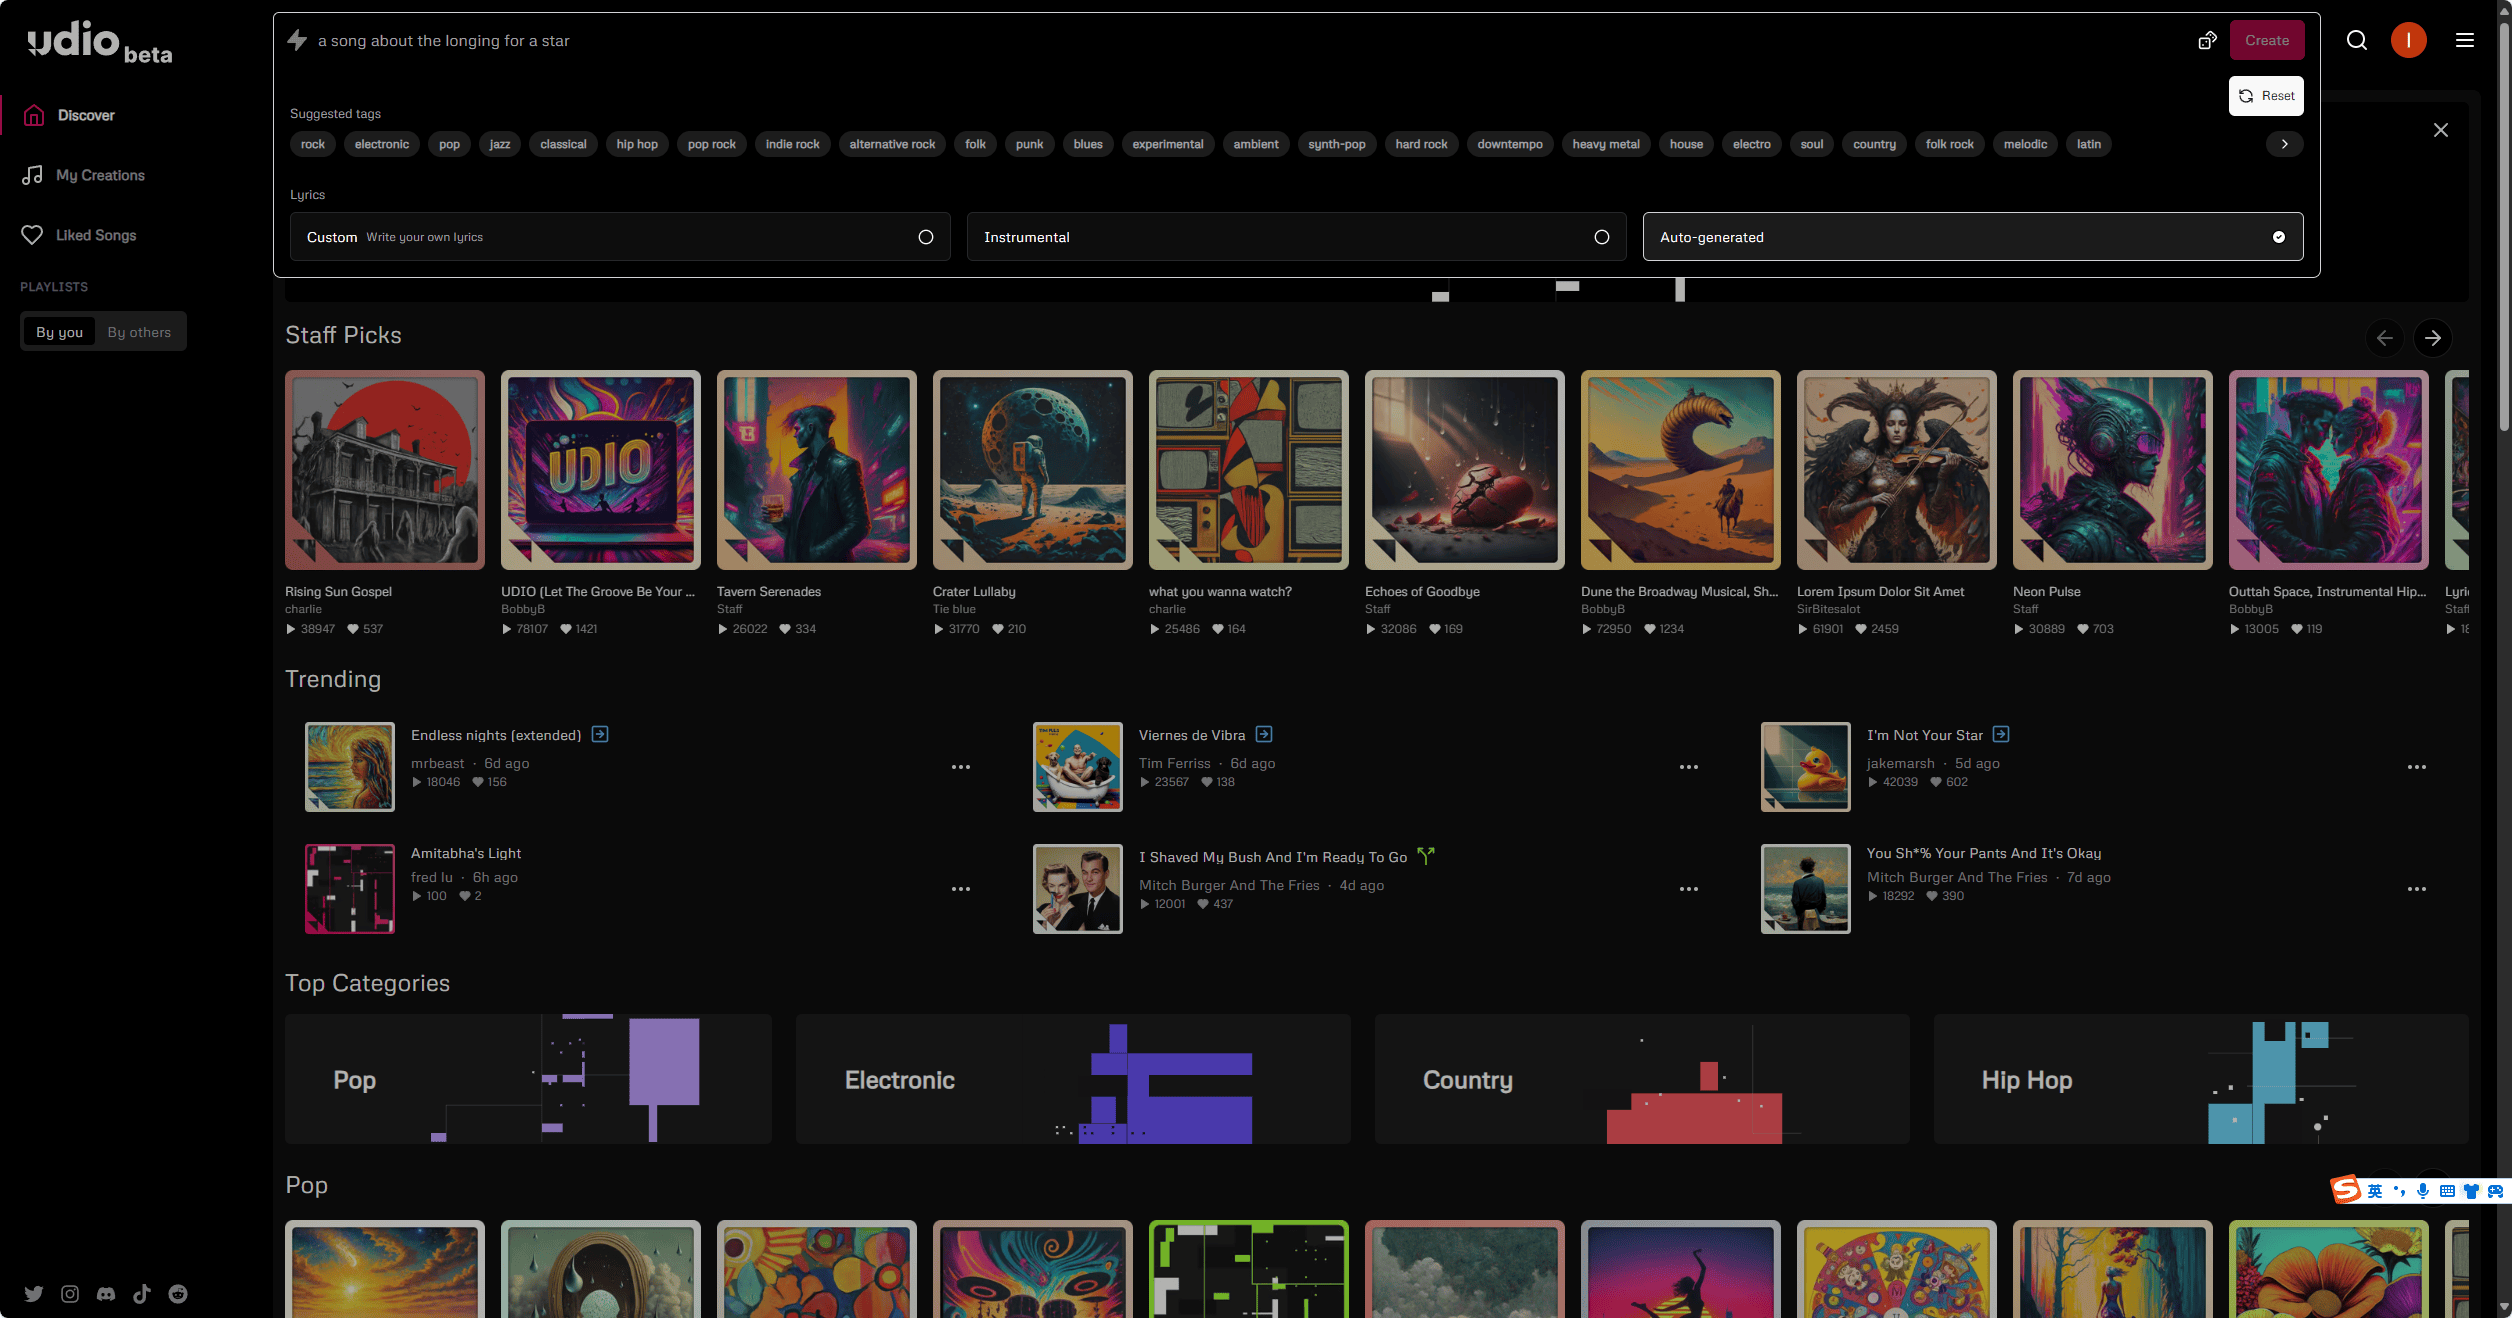
Task: Open My Creations in sidebar
Action: [x=100, y=175]
